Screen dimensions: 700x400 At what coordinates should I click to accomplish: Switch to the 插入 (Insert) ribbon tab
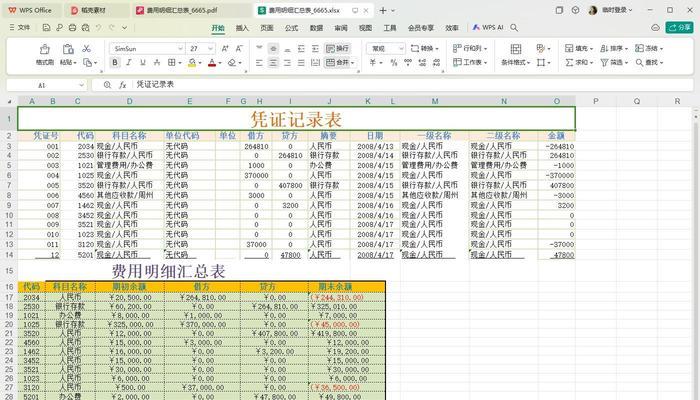click(x=242, y=28)
